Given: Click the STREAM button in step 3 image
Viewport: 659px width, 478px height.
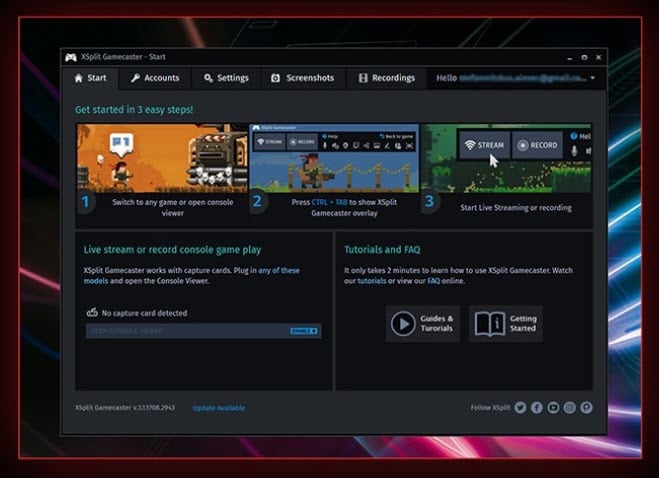Looking at the screenshot, I should (x=485, y=145).
